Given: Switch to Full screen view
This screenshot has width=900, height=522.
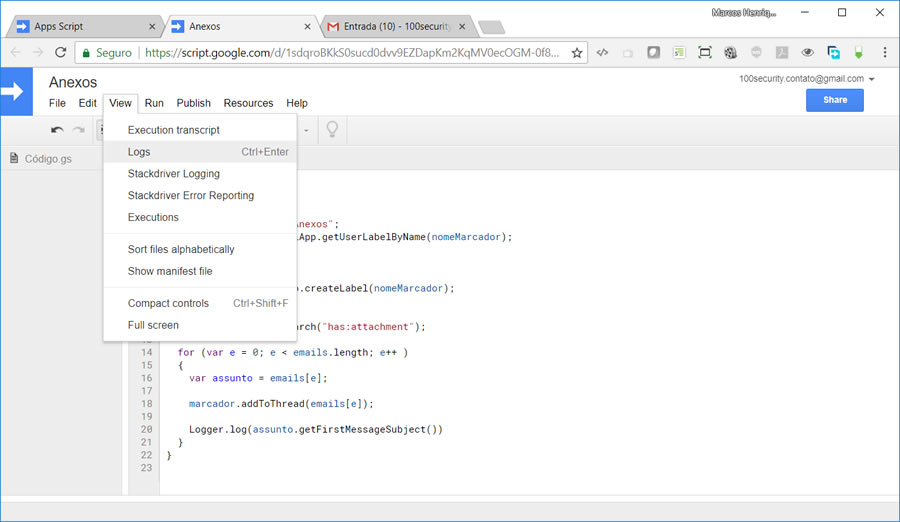Looking at the screenshot, I should [200, 325].
